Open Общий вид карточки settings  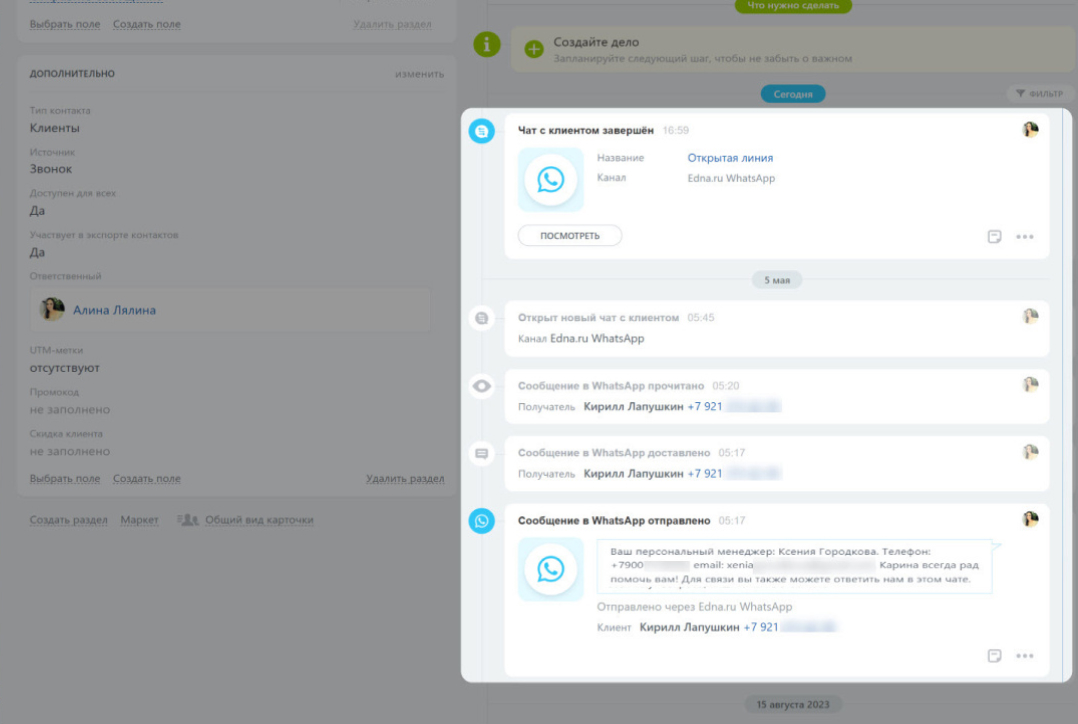point(258,520)
